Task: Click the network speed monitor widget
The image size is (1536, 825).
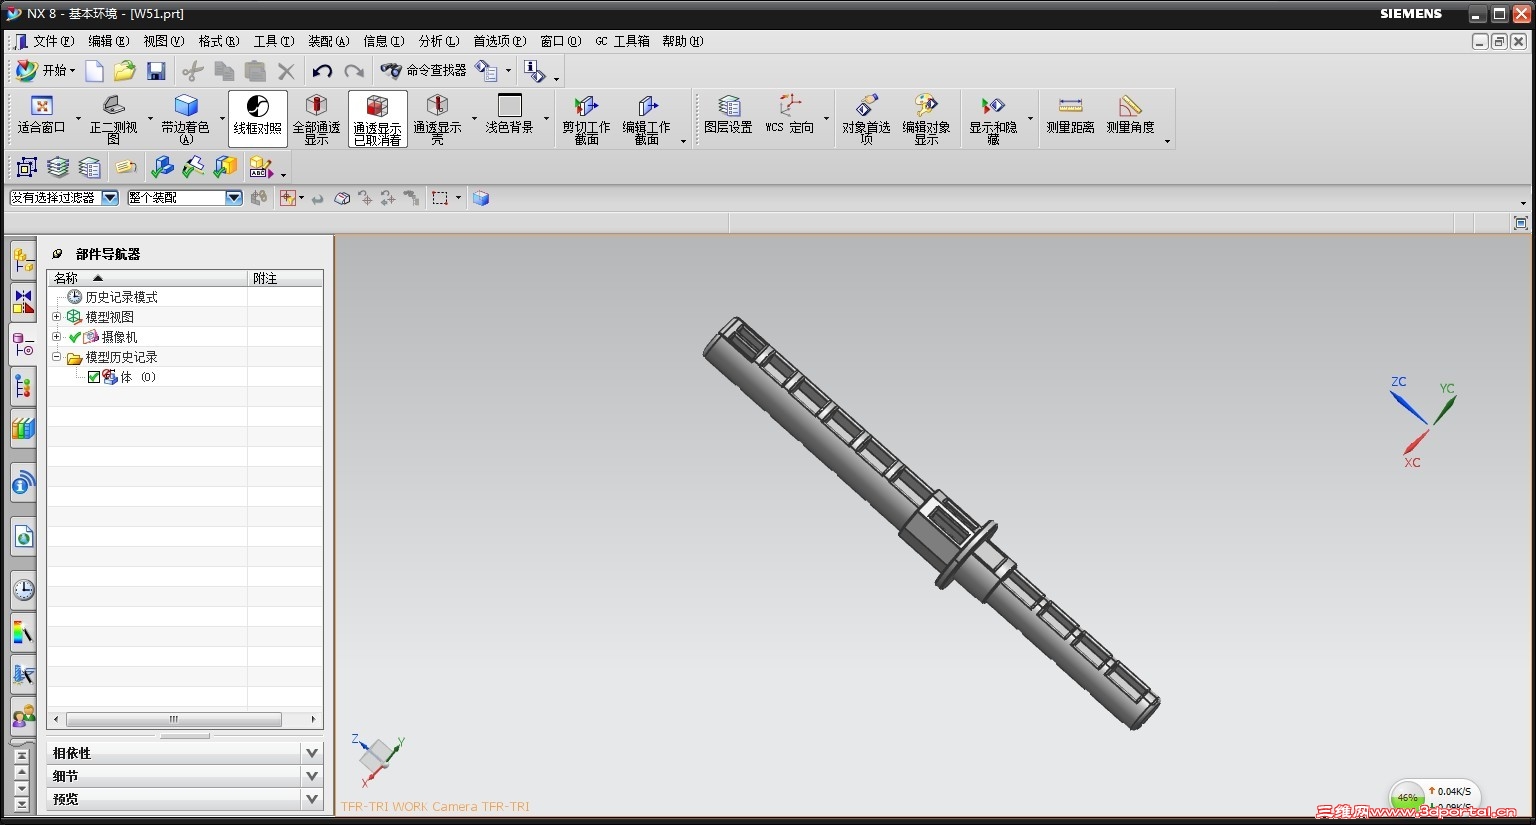Action: (x=1434, y=797)
